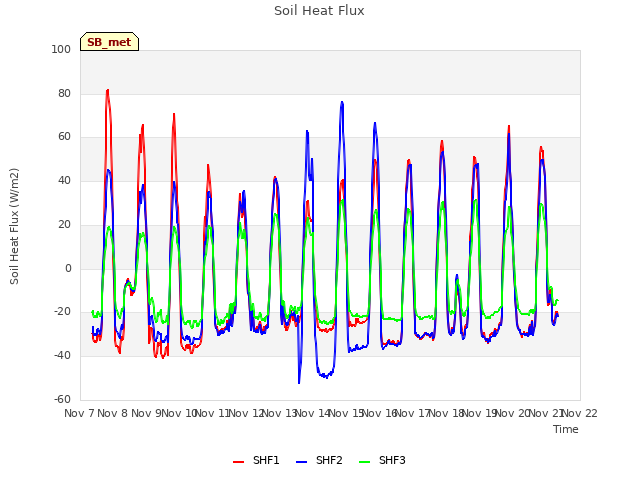Click the green SHF3 legend line marker
This screenshot has height=480, width=640.
(364, 462)
